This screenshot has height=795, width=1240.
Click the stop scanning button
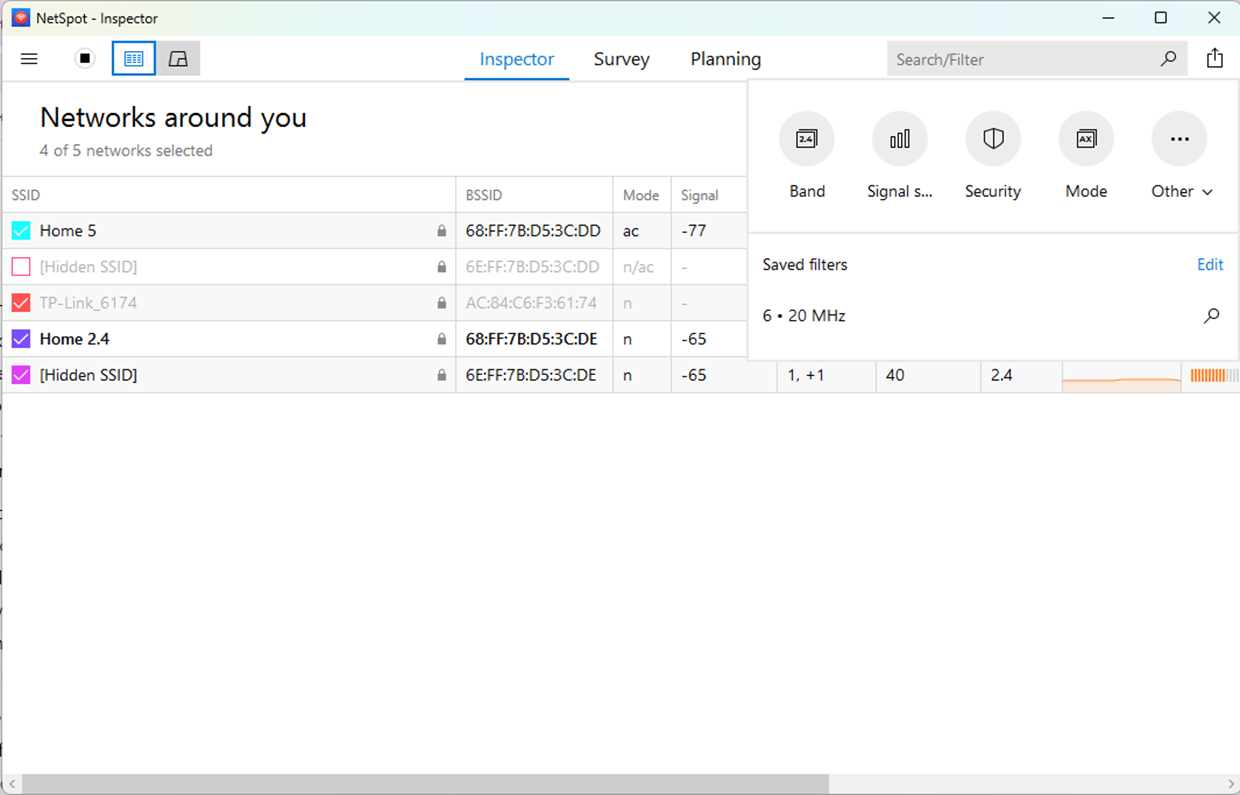click(85, 58)
